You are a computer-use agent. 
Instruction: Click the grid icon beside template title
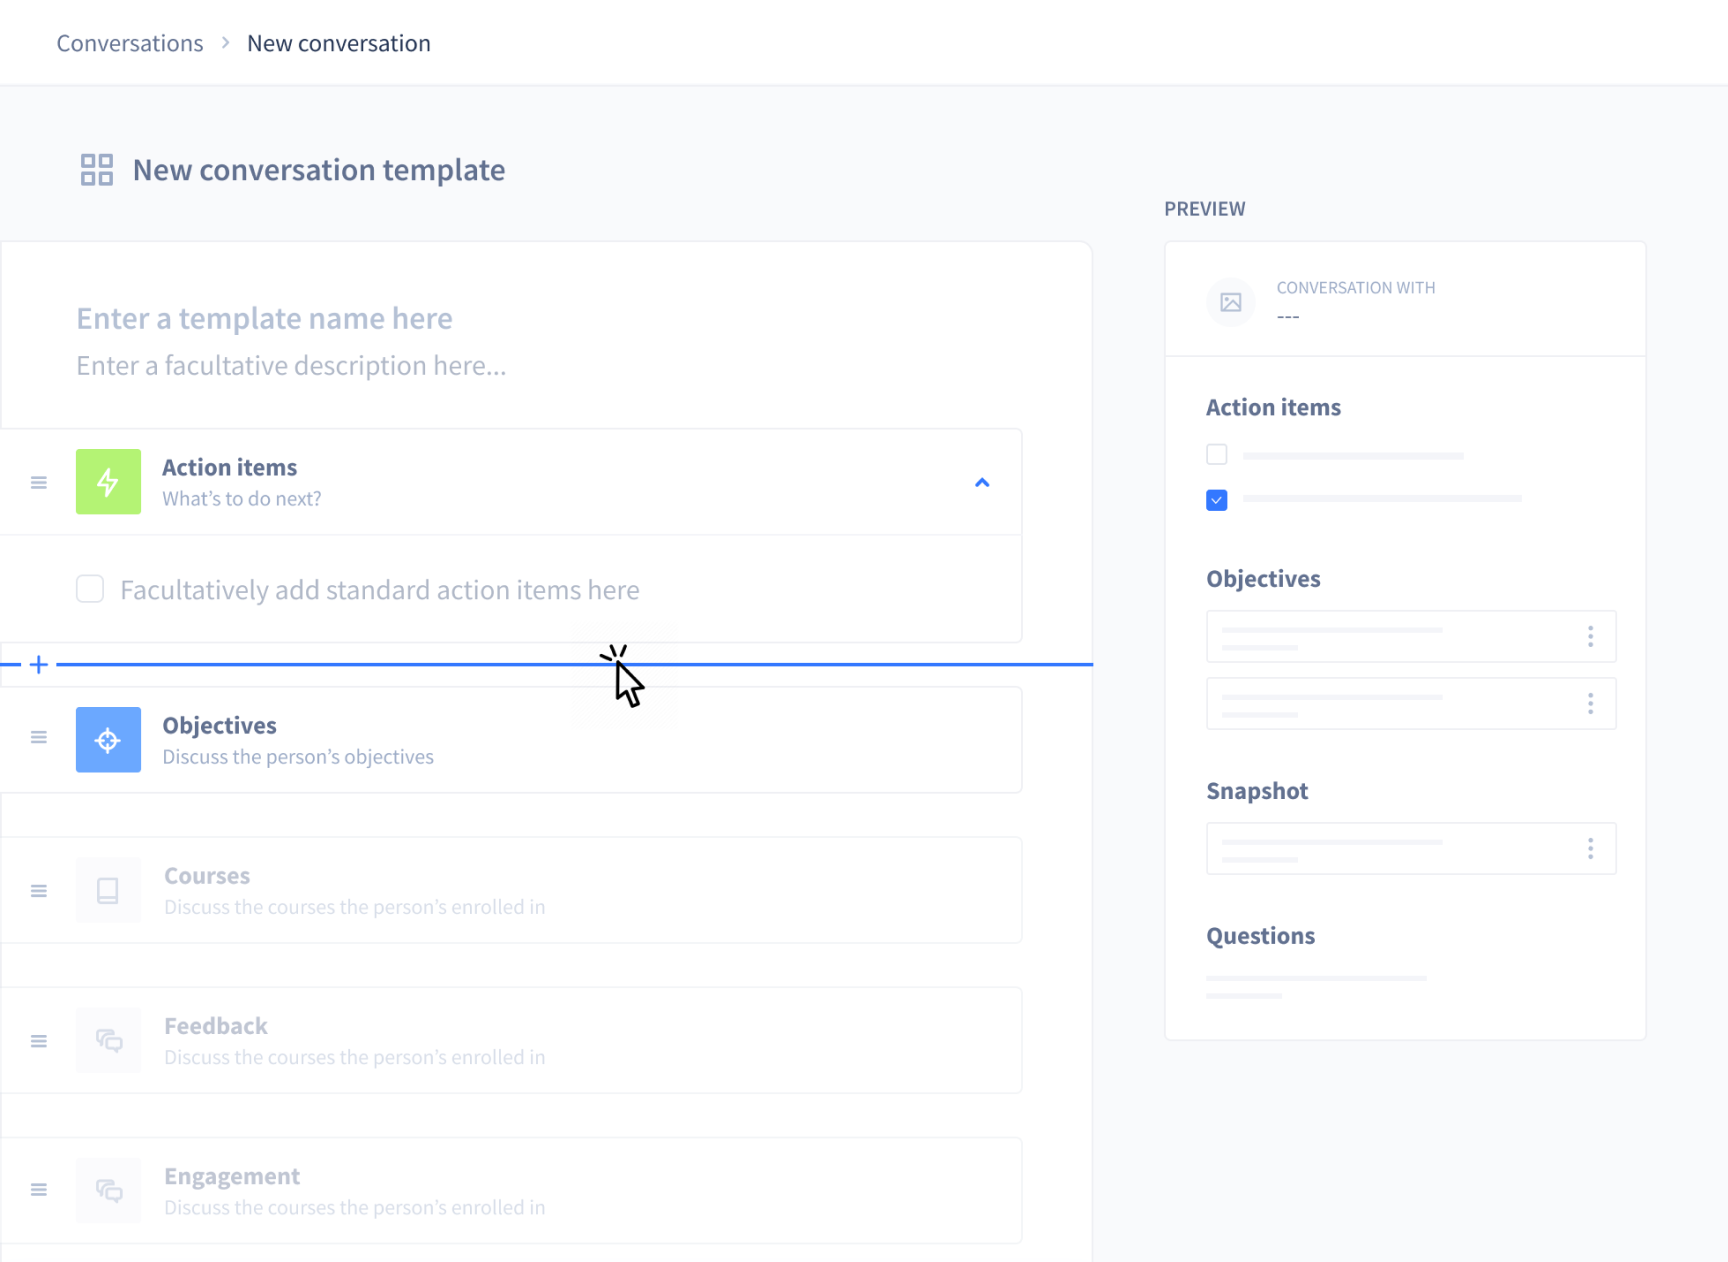[97, 170]
